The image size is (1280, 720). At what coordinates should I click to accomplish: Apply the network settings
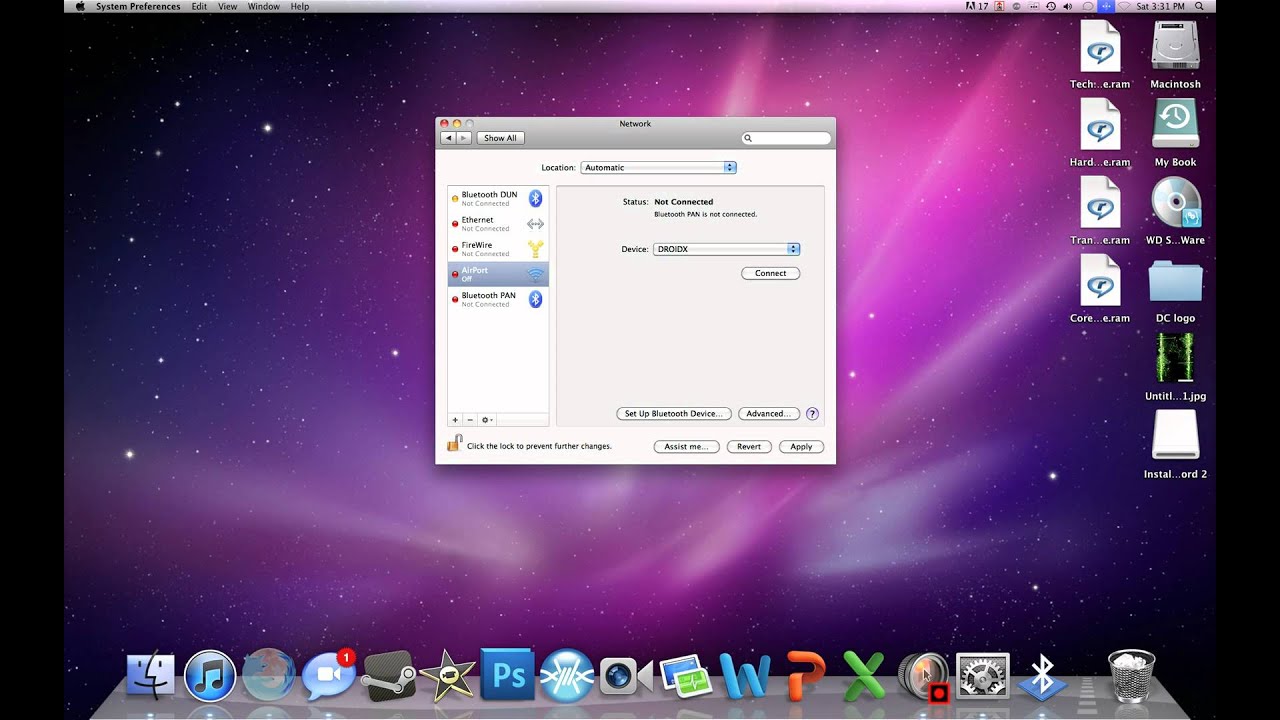(x=801, y=447)
